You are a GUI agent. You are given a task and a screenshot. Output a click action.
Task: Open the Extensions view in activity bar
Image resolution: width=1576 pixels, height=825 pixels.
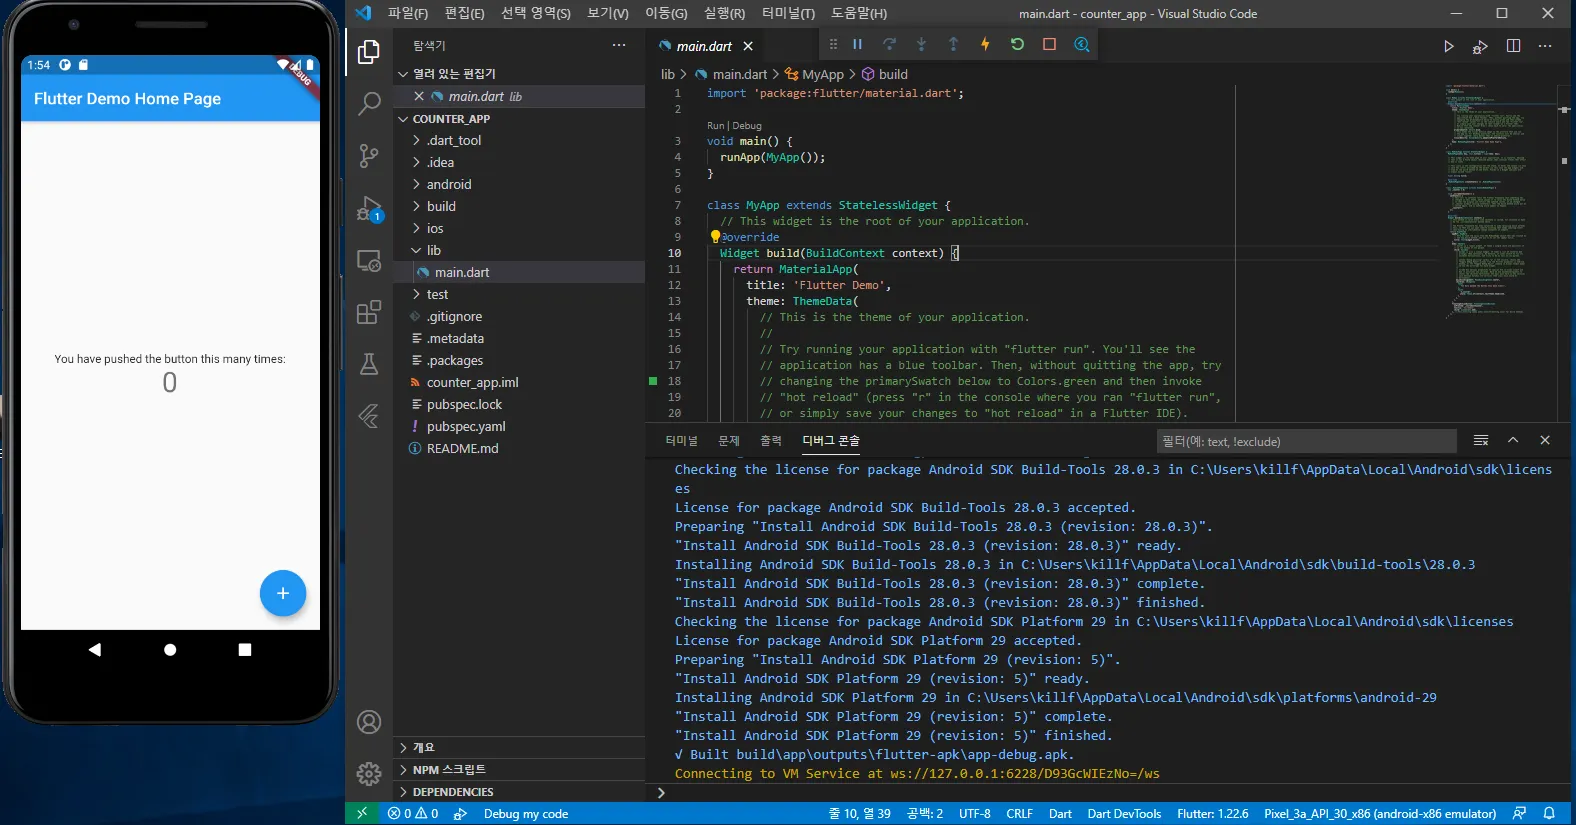(x=369, y=312)
